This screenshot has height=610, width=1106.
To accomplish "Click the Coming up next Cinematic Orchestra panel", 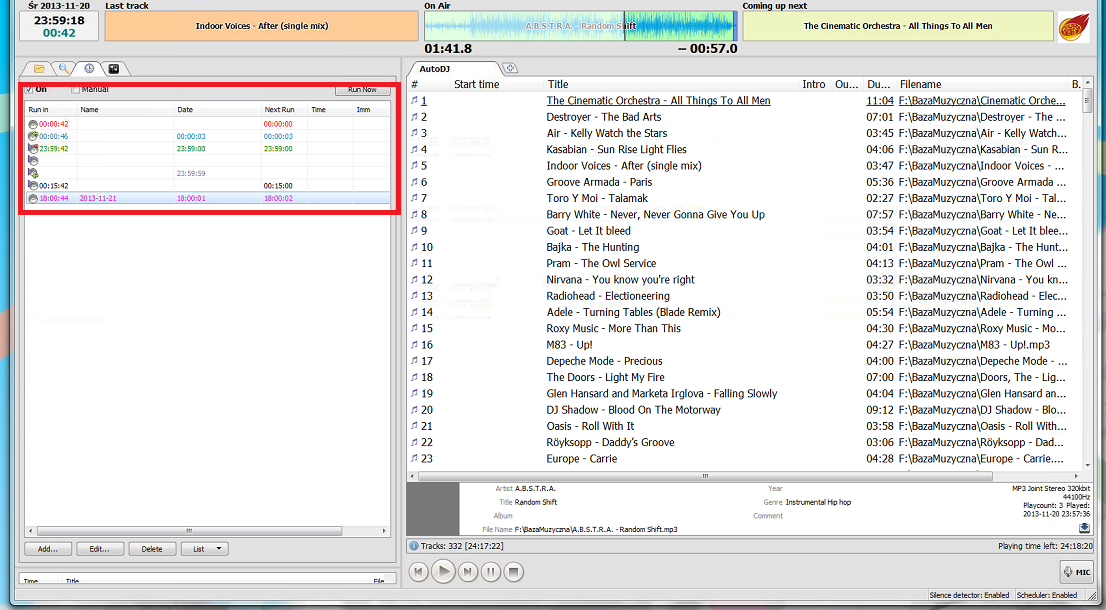I will click(x=898, y=26).
